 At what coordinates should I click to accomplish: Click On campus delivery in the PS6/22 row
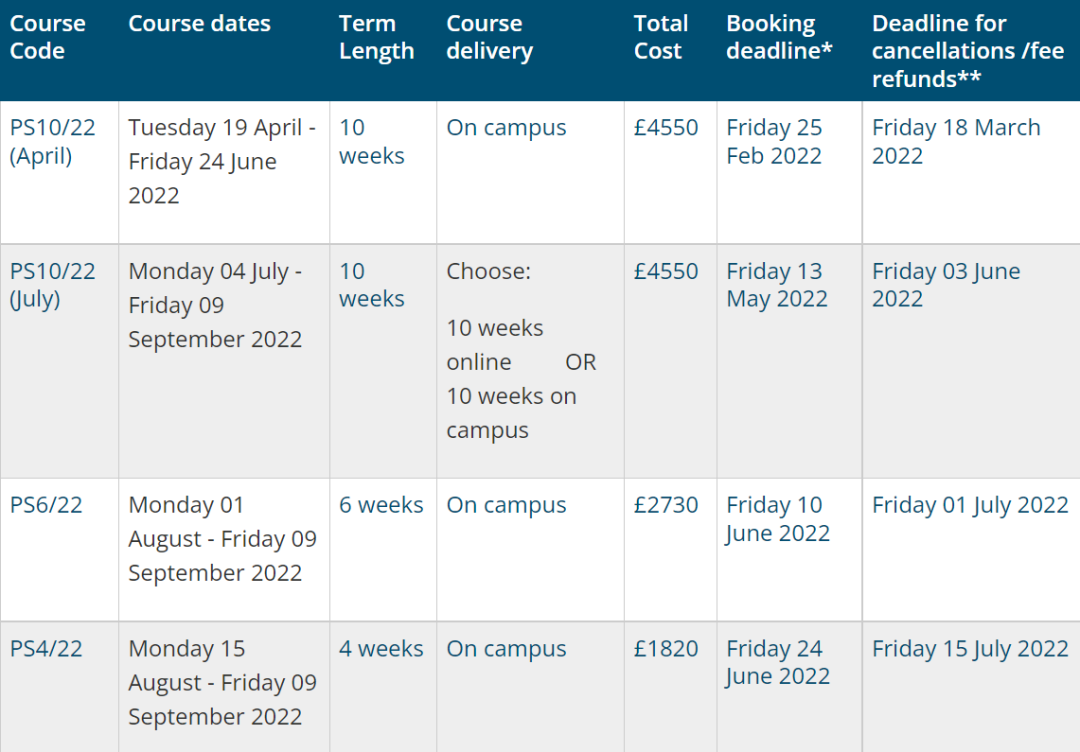(x=506, y=505)
